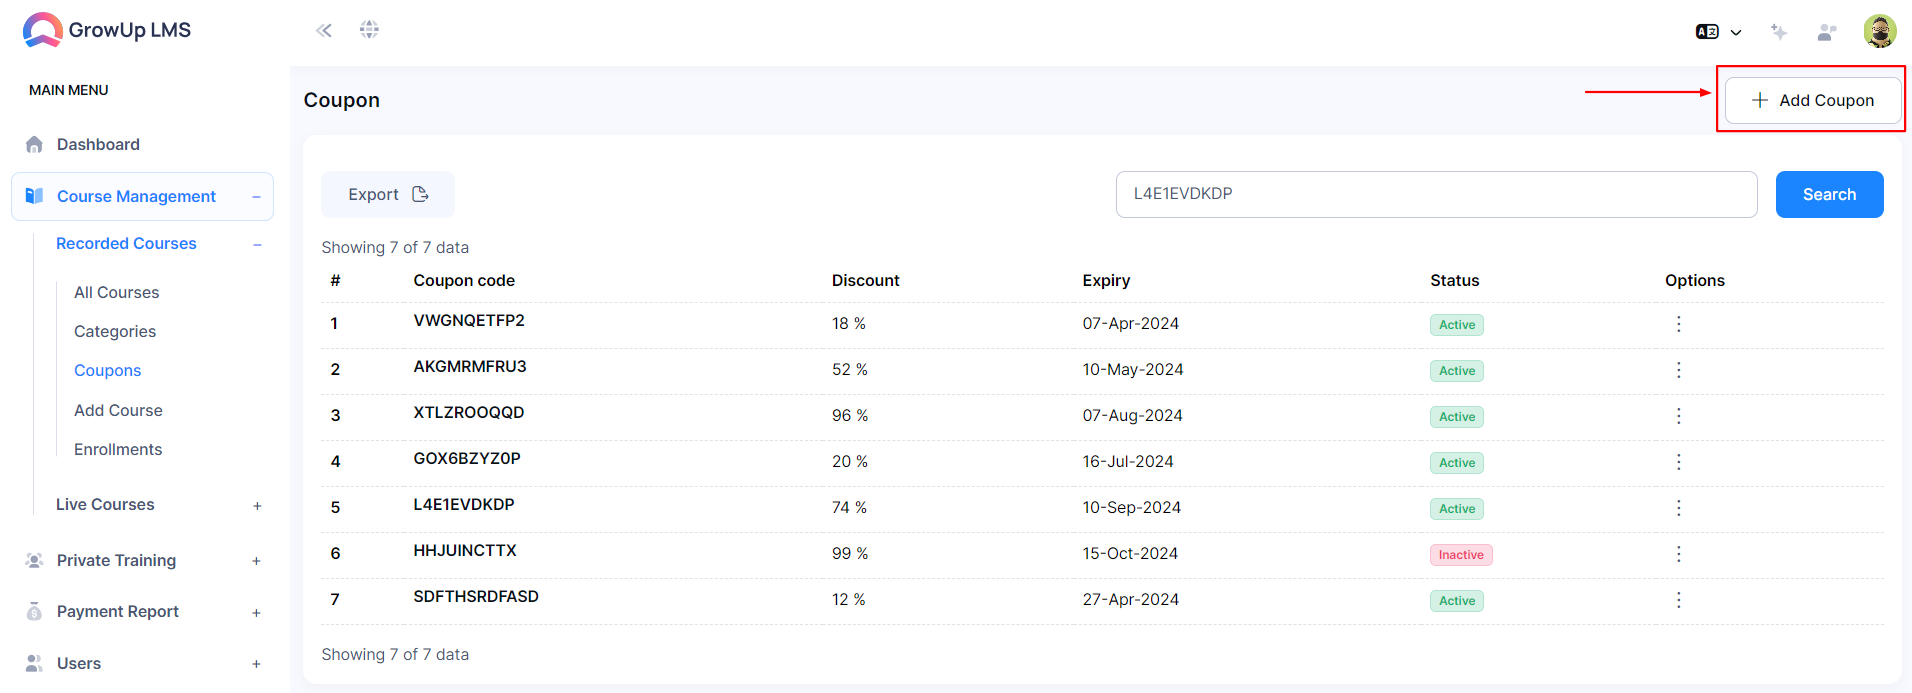Focus the coupon search input field

click(x=1436, y=194)
